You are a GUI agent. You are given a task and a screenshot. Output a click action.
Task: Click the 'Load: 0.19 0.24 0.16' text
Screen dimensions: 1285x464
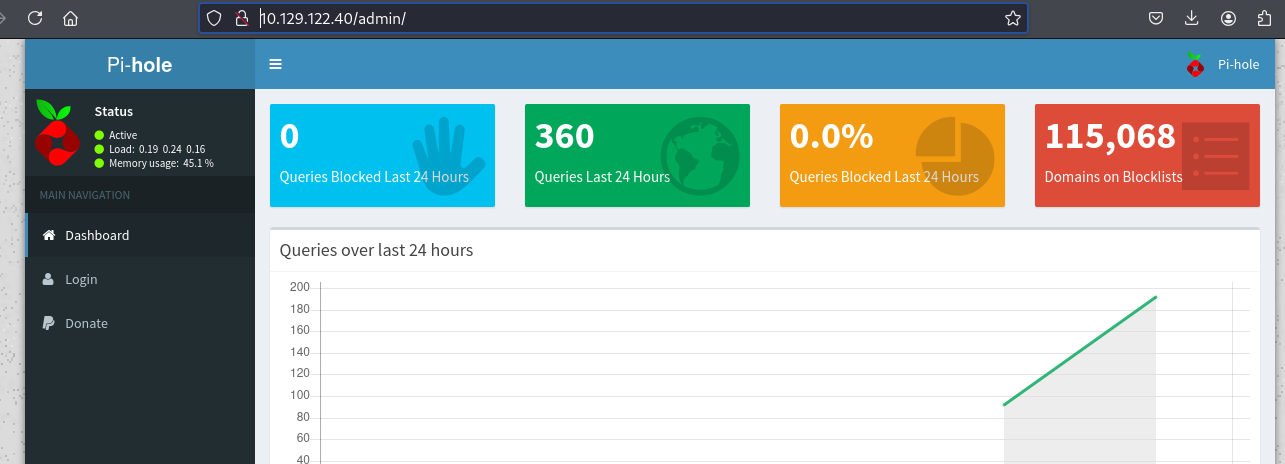[x=157, y=149]
